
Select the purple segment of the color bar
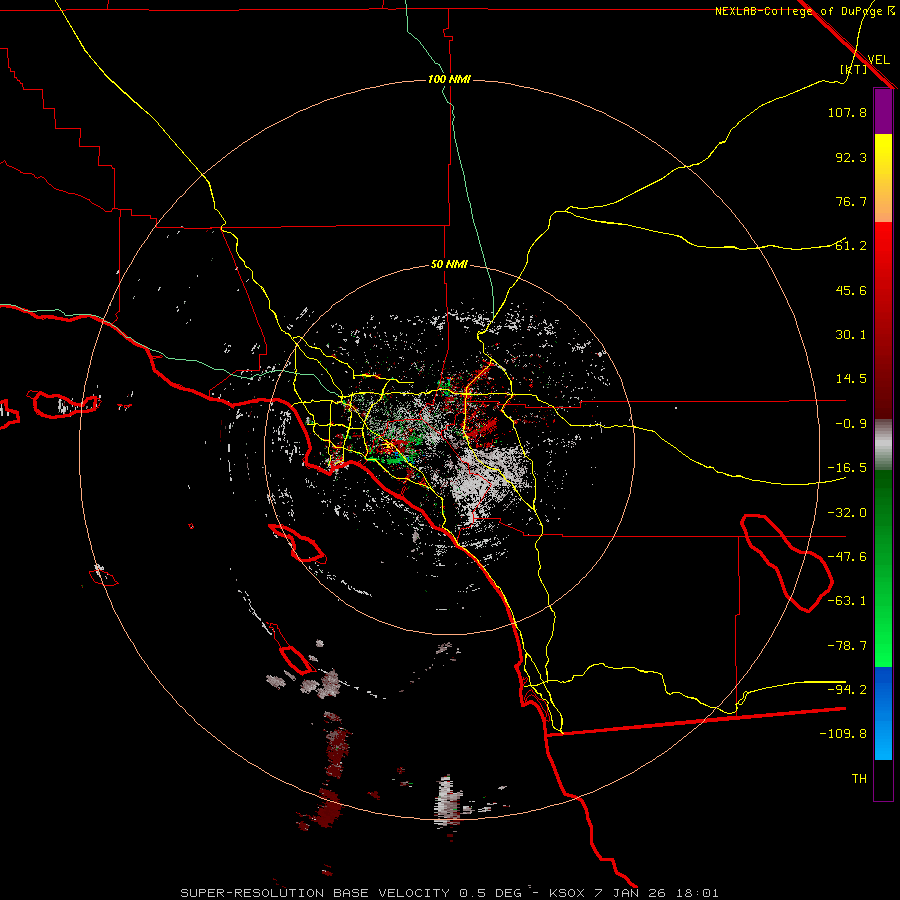coord(883,112)
